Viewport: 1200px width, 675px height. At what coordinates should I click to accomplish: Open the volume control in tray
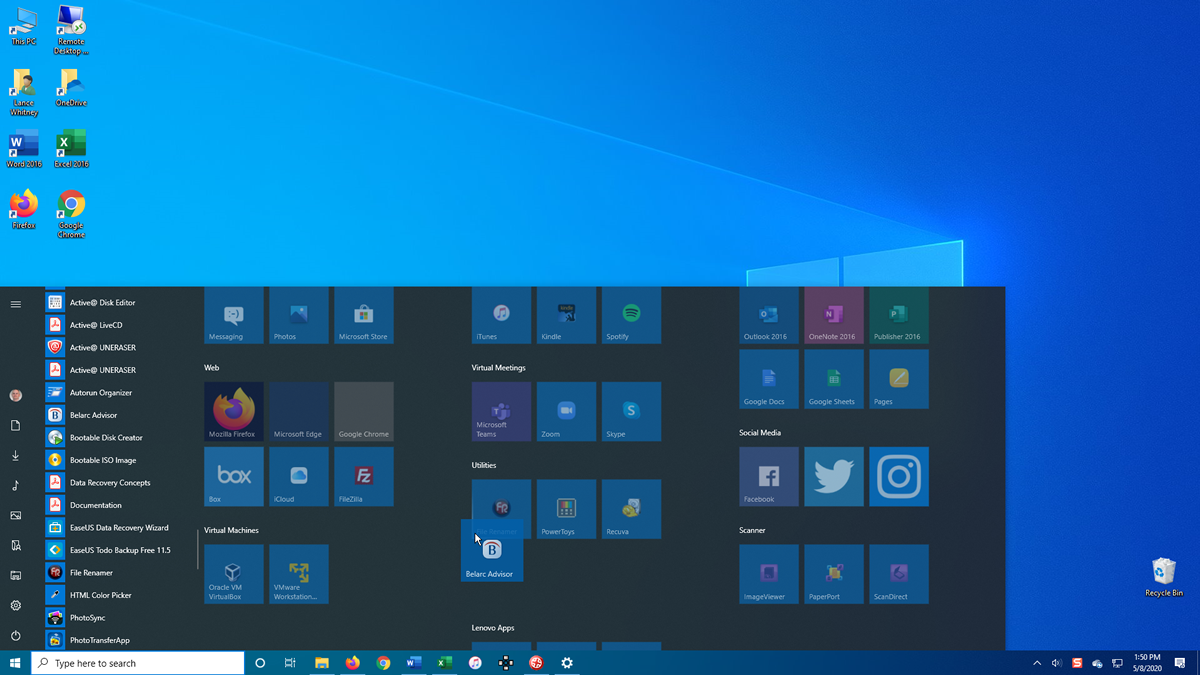[x=1057, y=663]
